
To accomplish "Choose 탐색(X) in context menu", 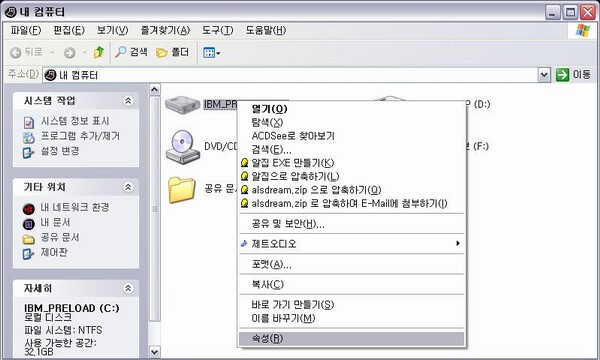I will coord(351,122).
